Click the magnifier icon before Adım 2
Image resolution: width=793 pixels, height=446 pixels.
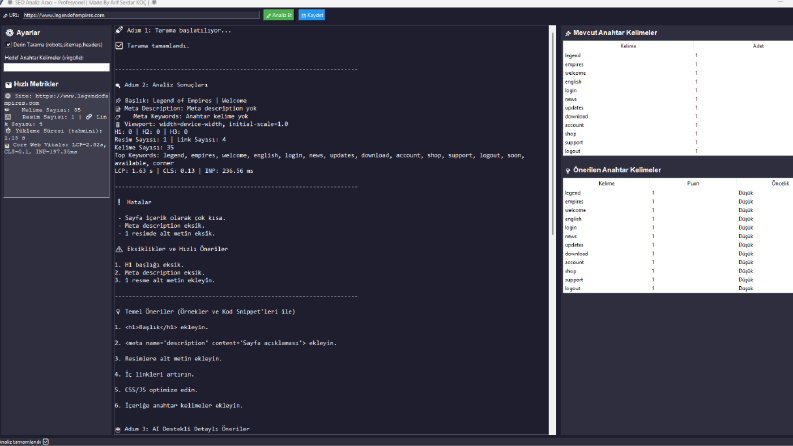coord(118,85)
